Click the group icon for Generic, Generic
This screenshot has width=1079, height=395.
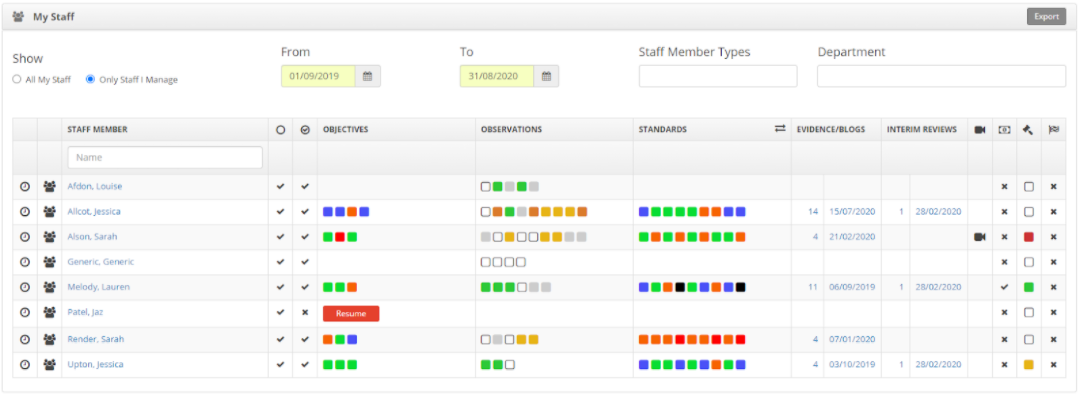[x=49, y=262]
